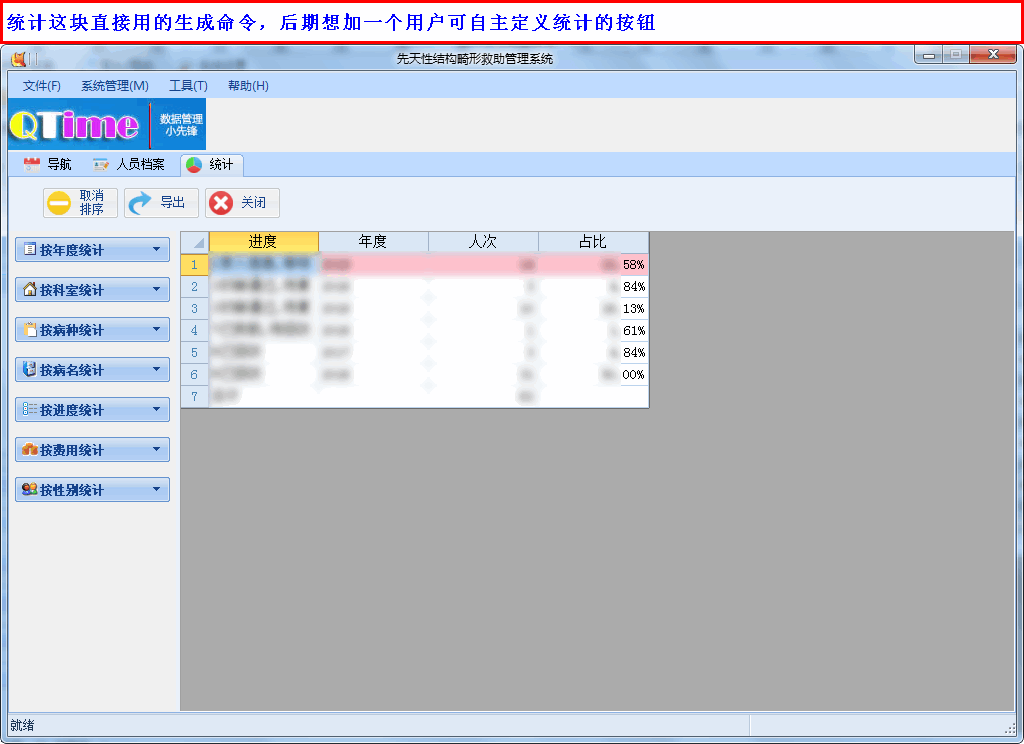
Task: Open the 按费用统计 dropdown arrow
Action: click(x=156, y=450)
